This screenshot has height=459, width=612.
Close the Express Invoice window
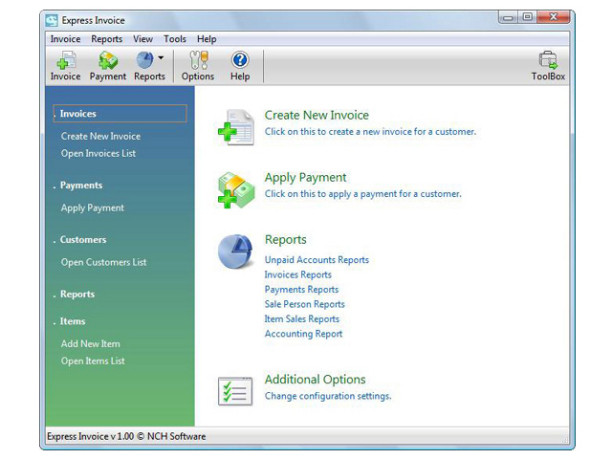(x=553, y=17)
